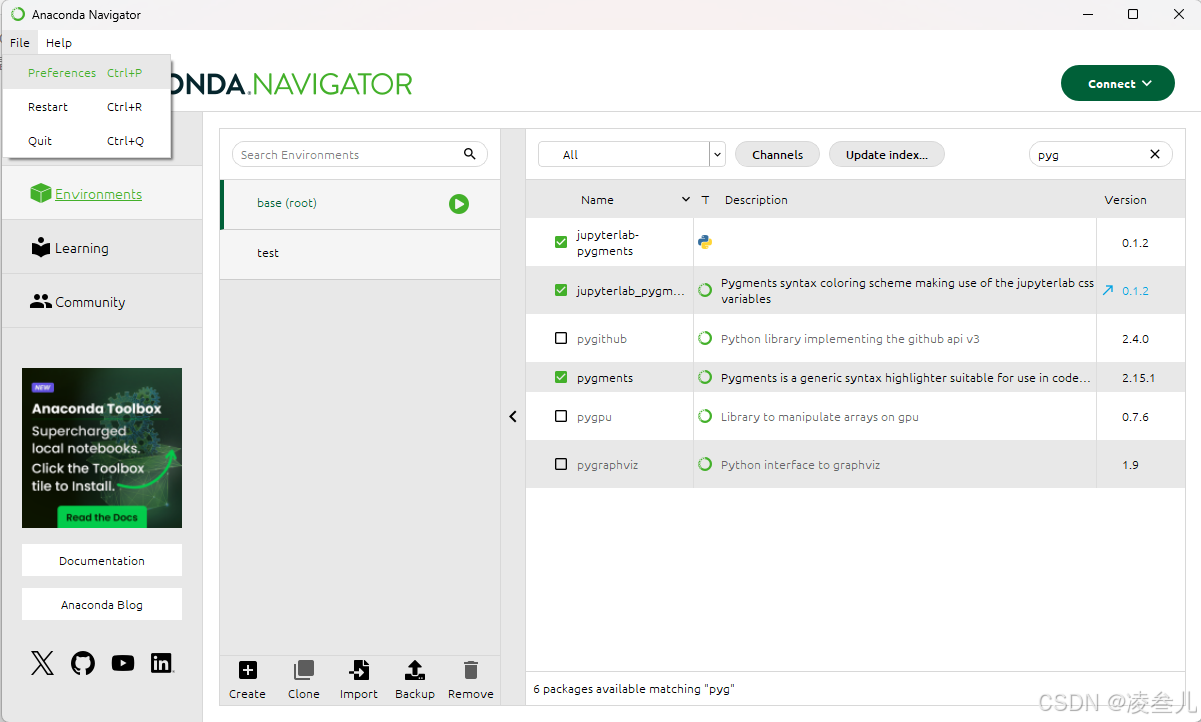Click the Create environment icon
Viewport: 1201px width, 722px height.
(x=247, y=670)
